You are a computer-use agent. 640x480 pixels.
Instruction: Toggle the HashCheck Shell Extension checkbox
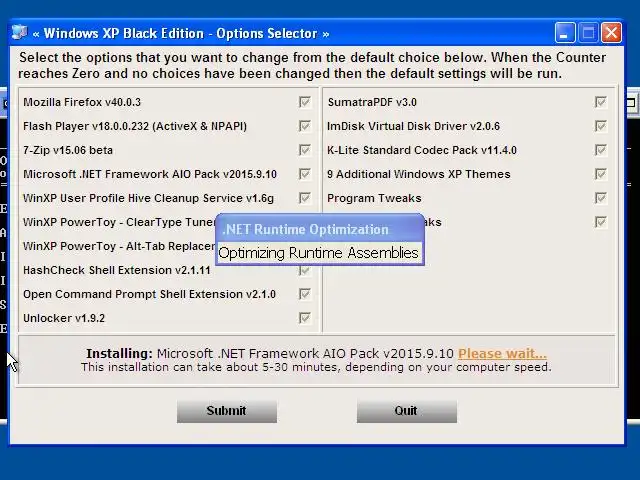[x=304, y=270]
